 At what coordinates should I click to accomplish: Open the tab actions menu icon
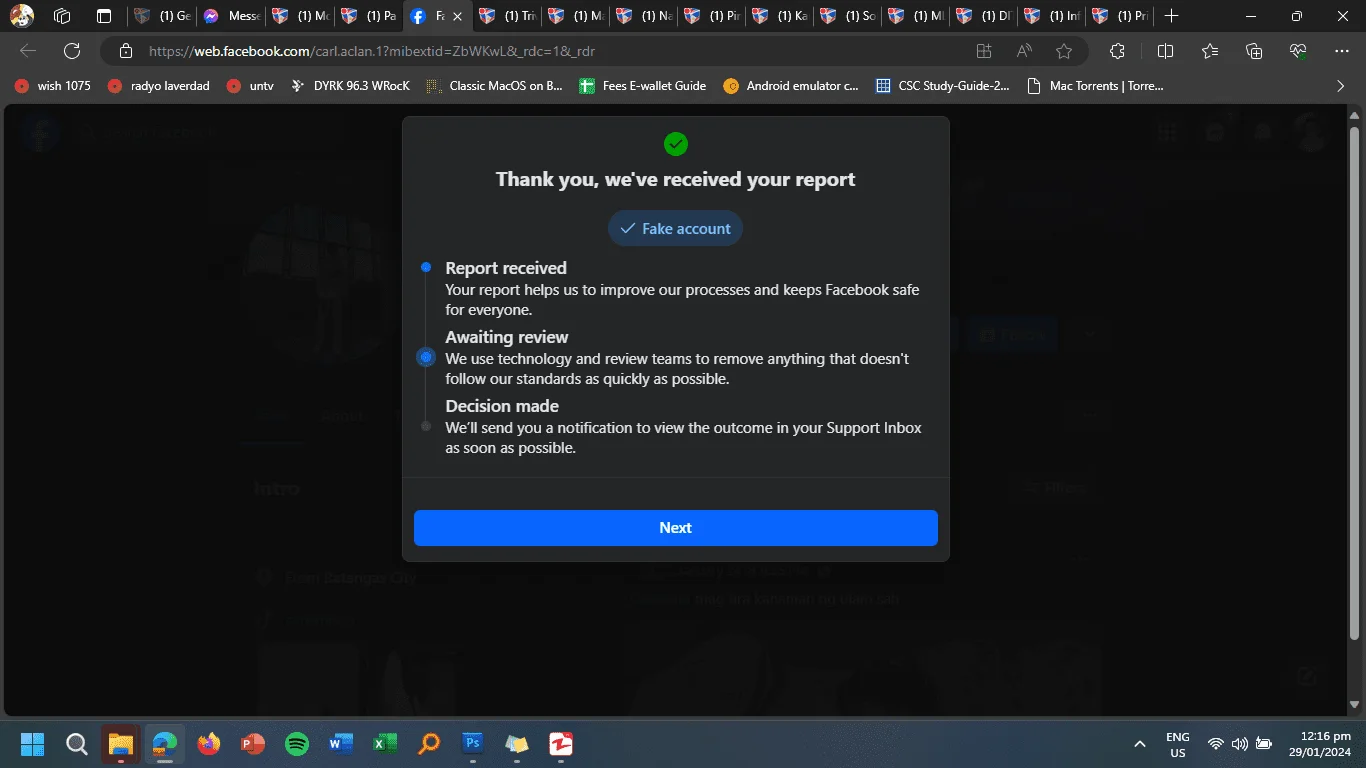(x=104, y=16)
